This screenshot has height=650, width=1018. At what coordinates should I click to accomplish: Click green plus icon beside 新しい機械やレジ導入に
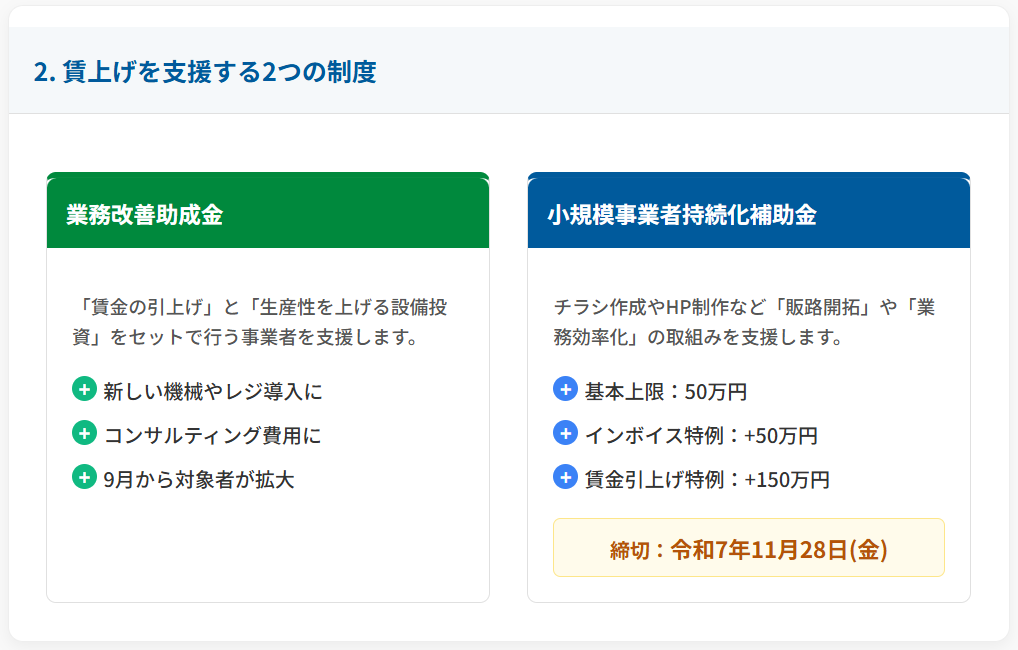pos(84,389)
